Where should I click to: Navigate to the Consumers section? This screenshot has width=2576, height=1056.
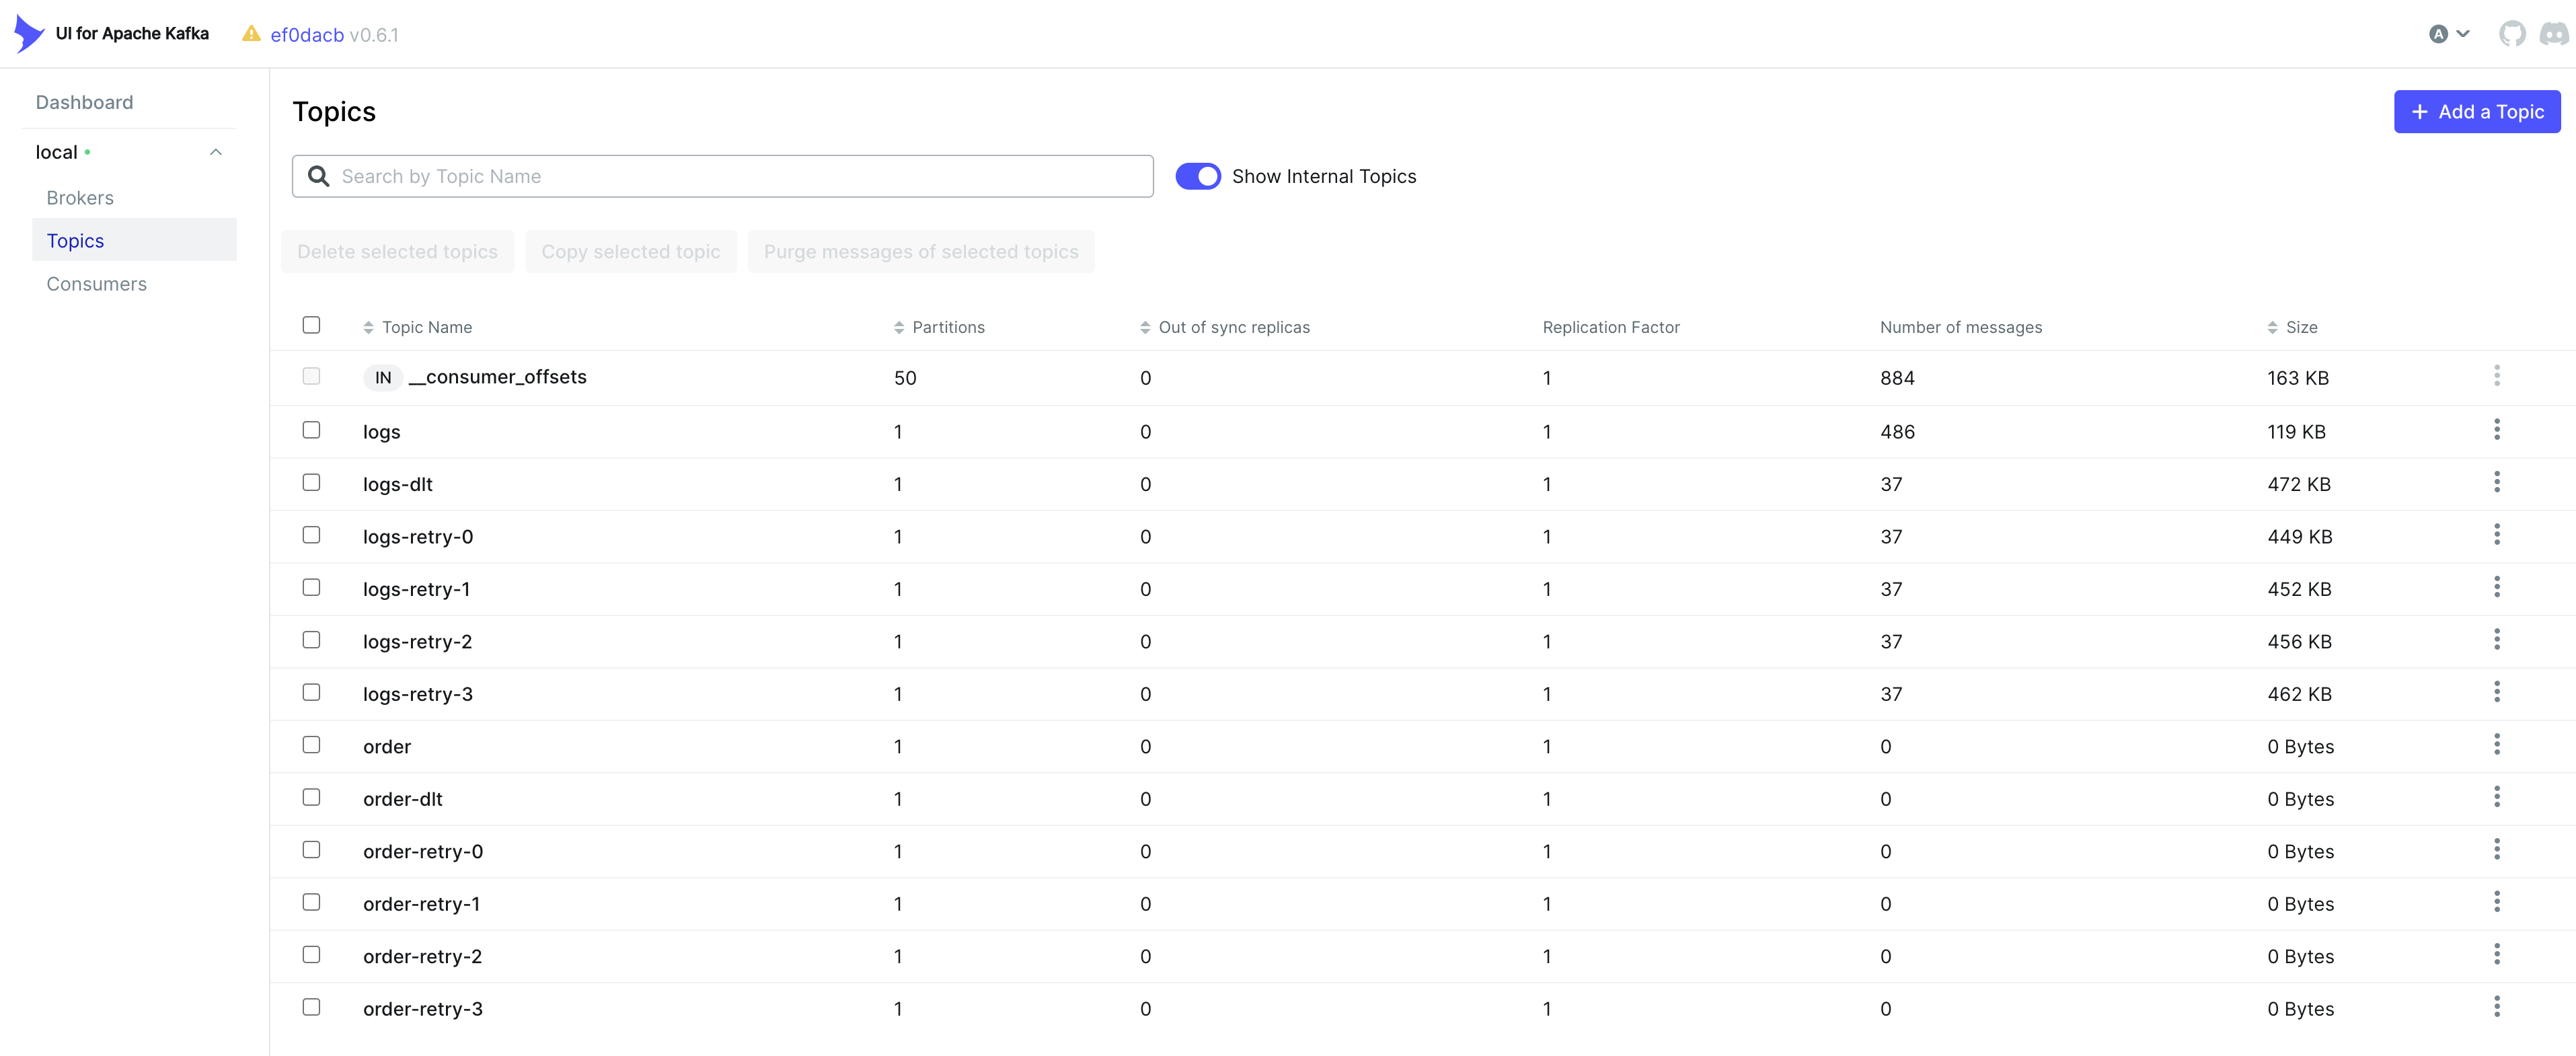(96, 284)
